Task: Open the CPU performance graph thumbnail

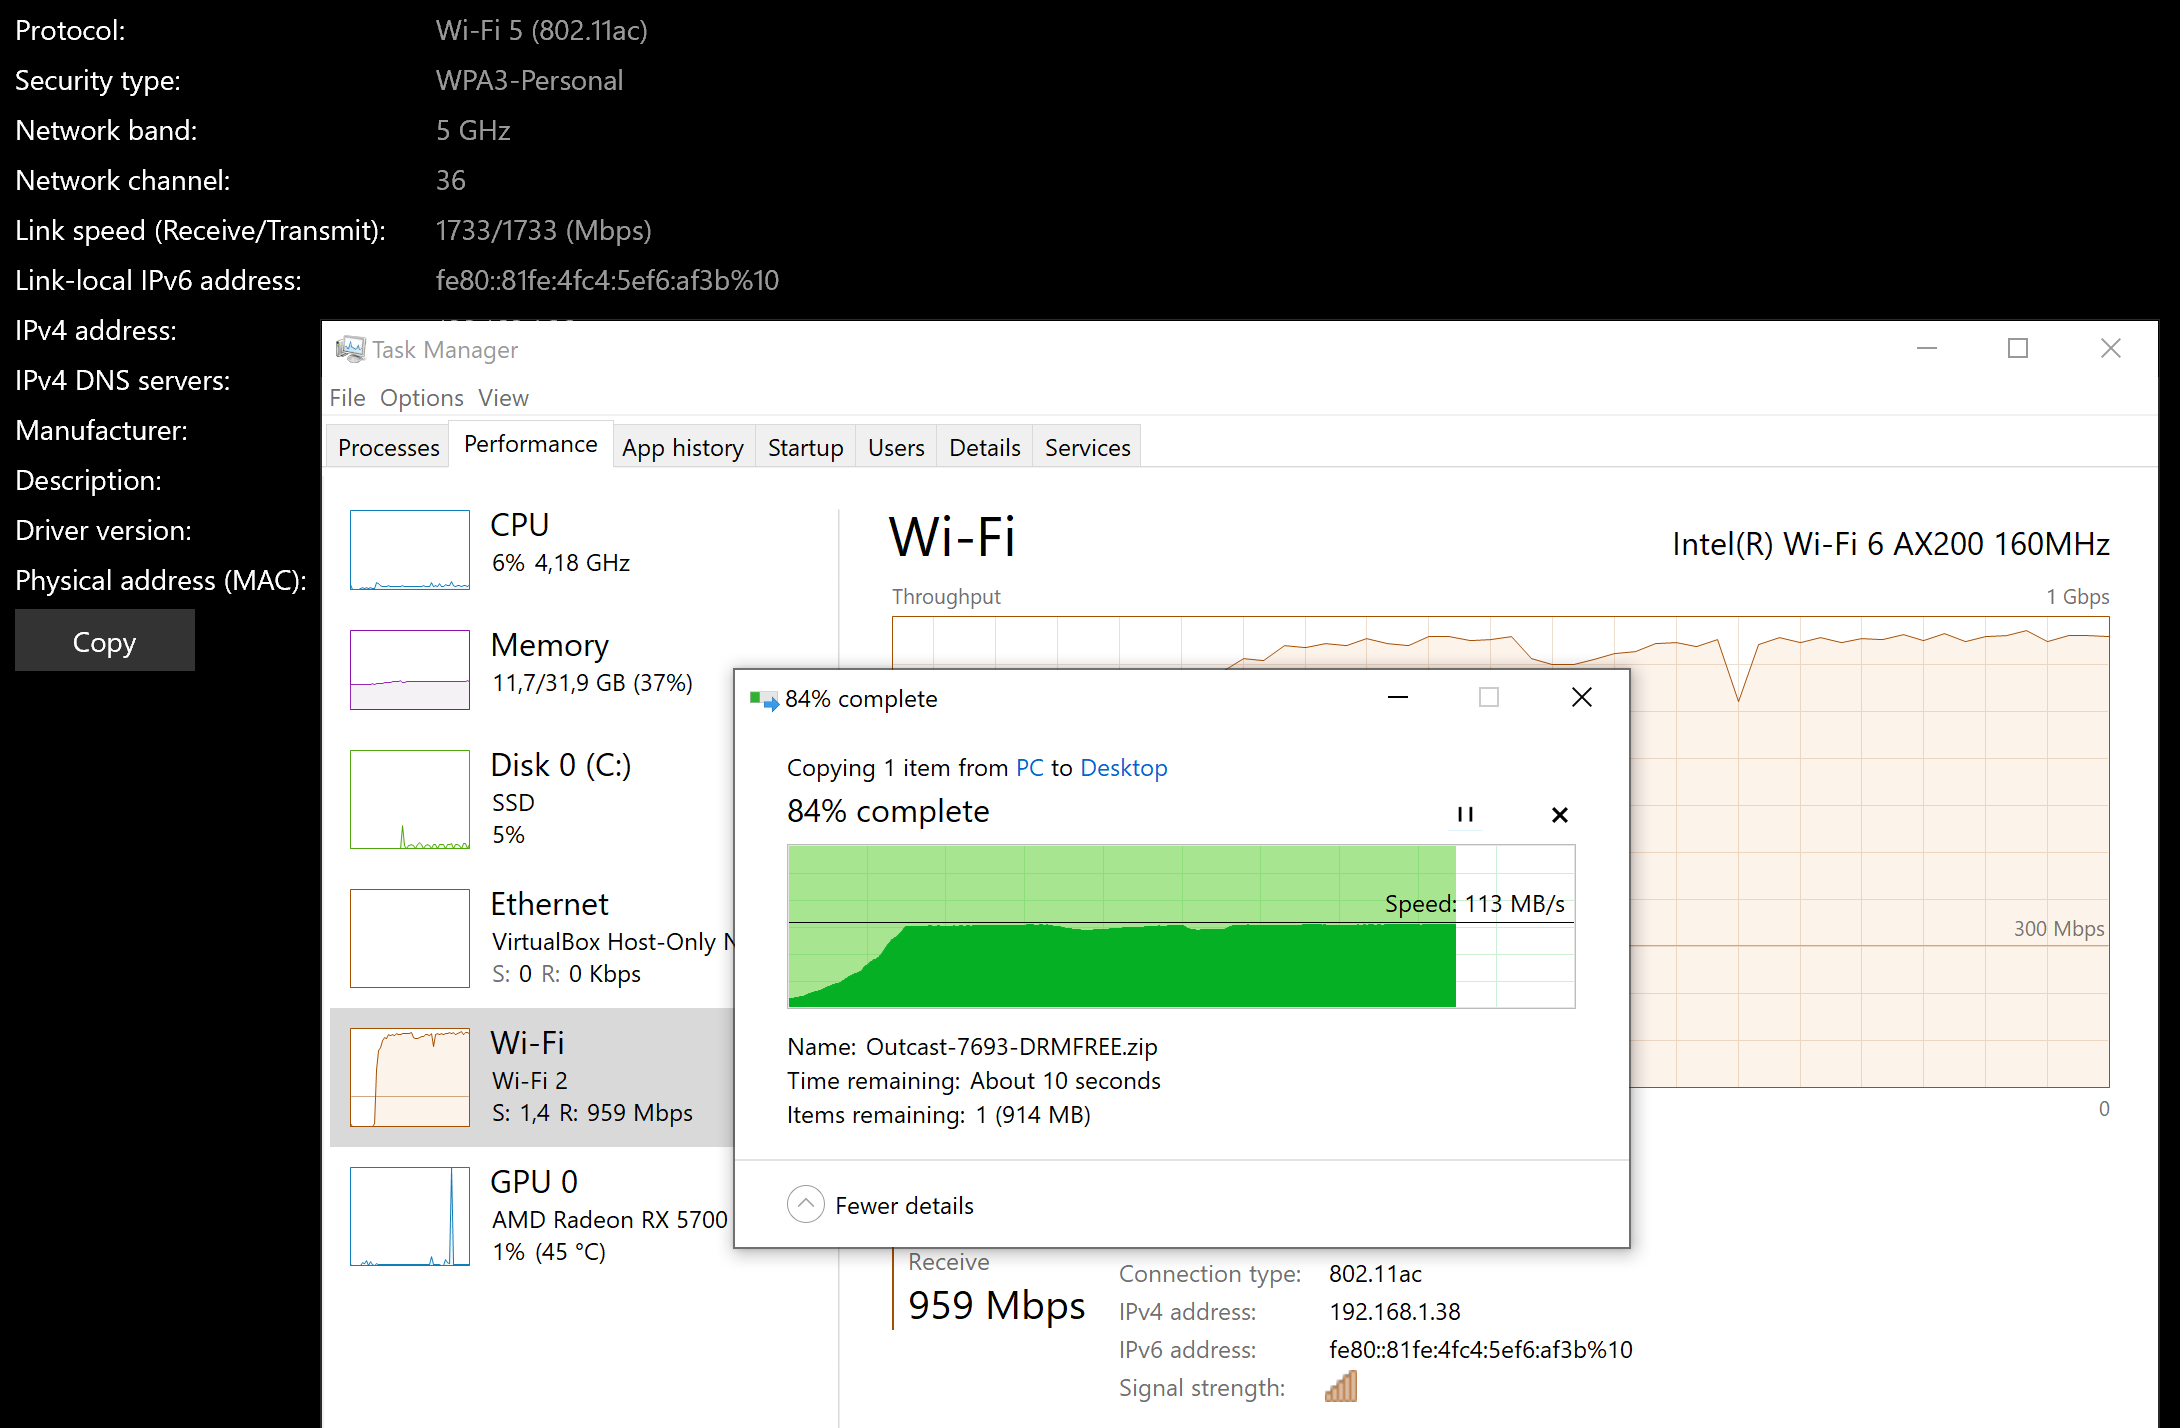Action: (x=410, y=550)
